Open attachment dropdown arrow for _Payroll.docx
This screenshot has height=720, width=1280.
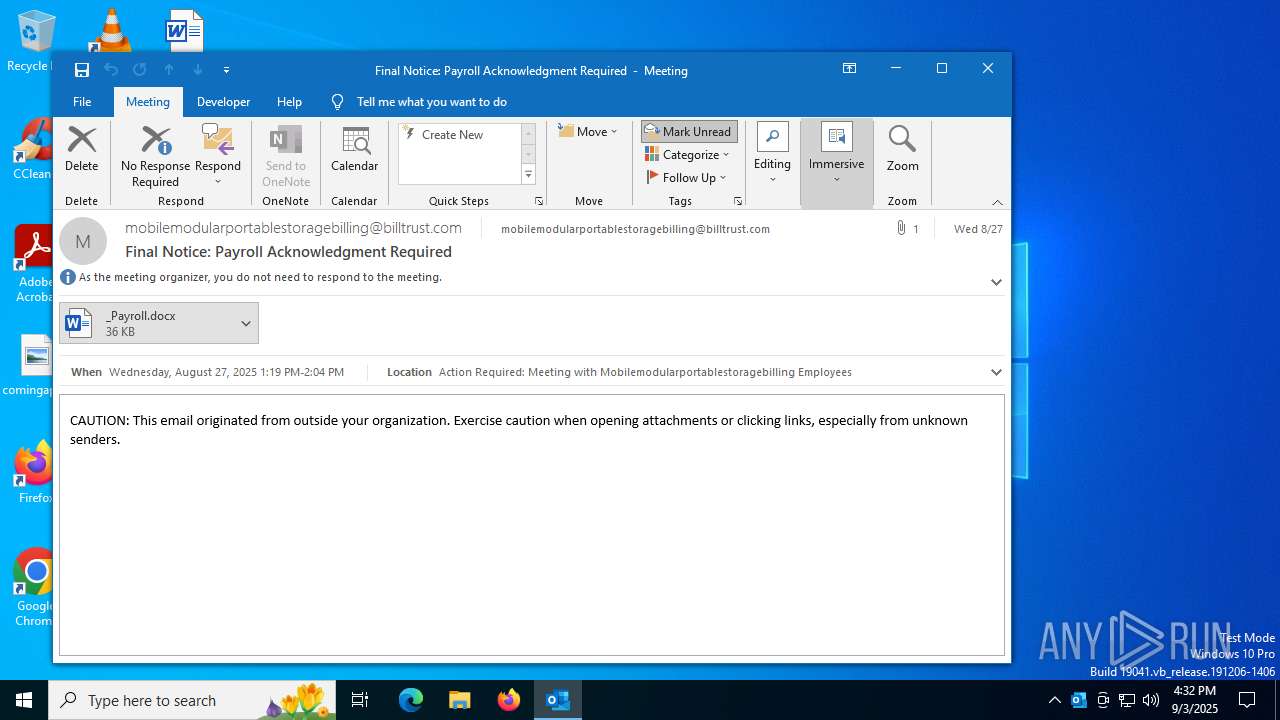(246, 323)
